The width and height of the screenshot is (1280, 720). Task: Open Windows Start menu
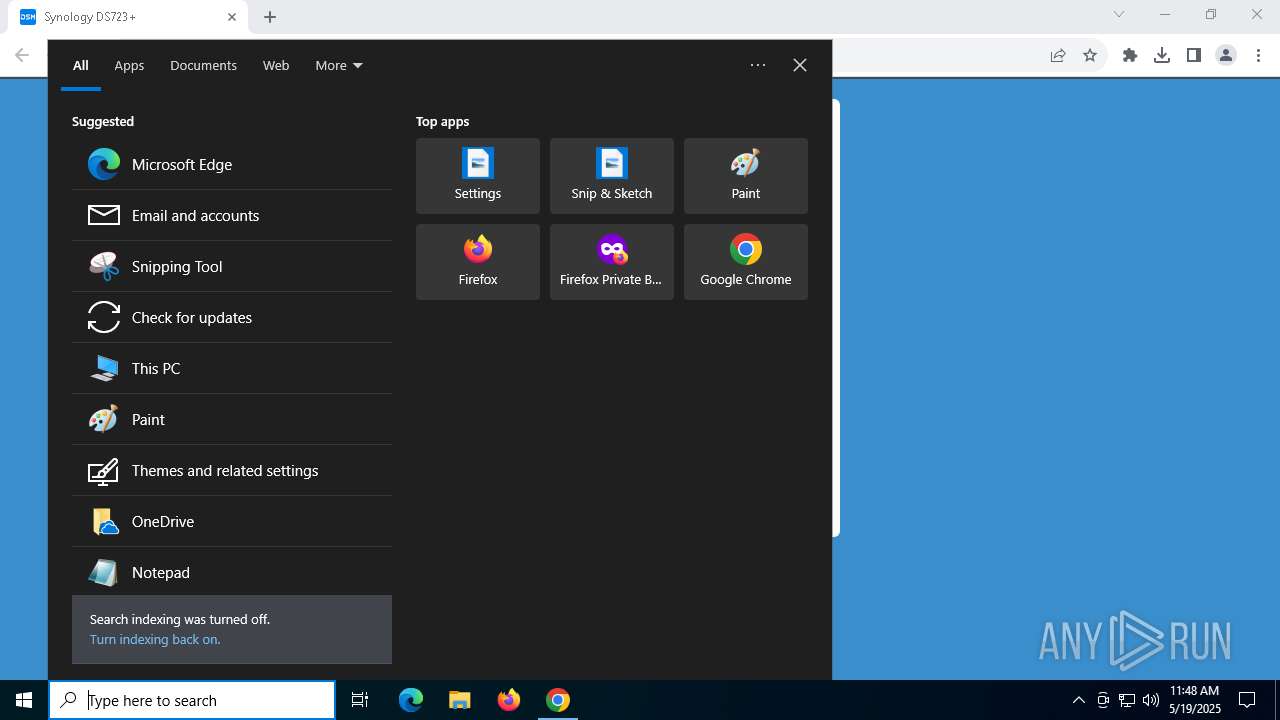(24, 700)
